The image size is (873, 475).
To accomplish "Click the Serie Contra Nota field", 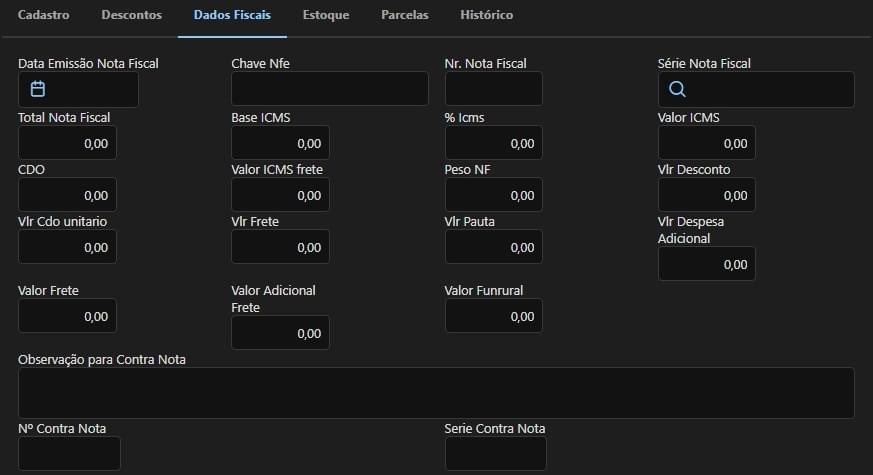I will [x=495, y=453].
